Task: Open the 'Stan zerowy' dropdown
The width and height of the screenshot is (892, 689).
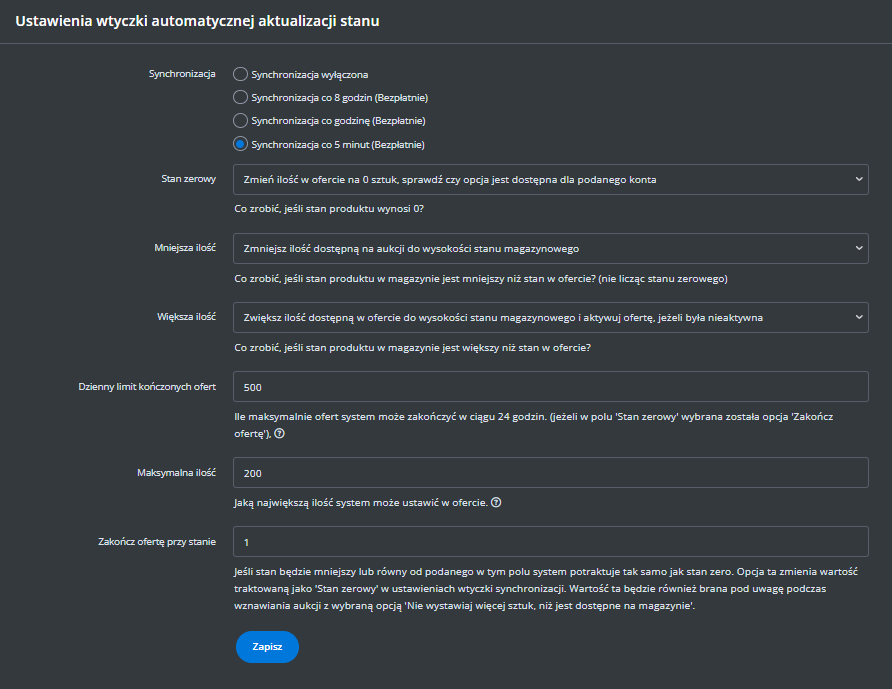Action: [x=550, y=179]
